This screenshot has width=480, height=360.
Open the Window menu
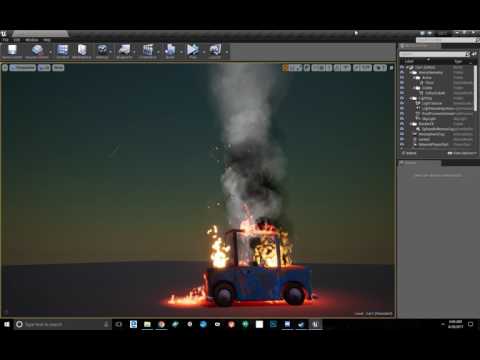[32, 40]
